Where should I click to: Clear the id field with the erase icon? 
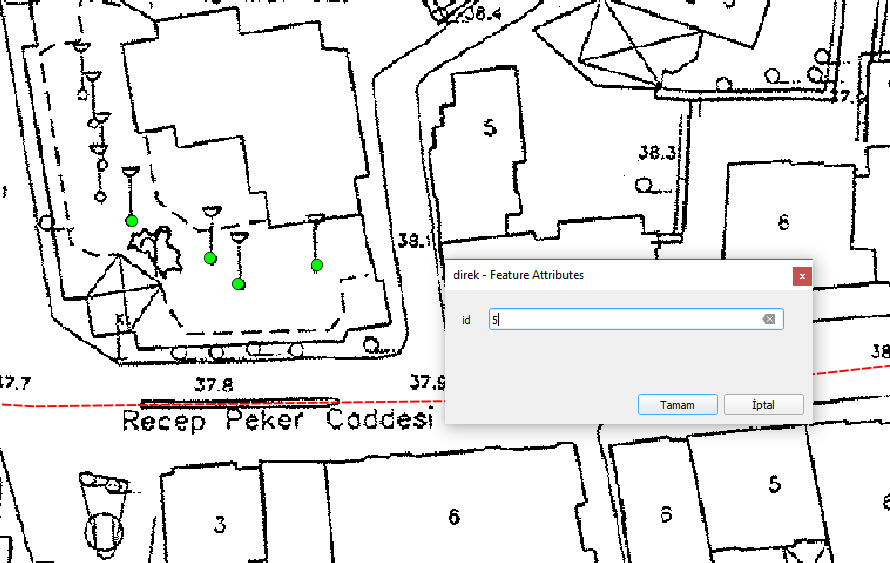[x=769, y=319]
